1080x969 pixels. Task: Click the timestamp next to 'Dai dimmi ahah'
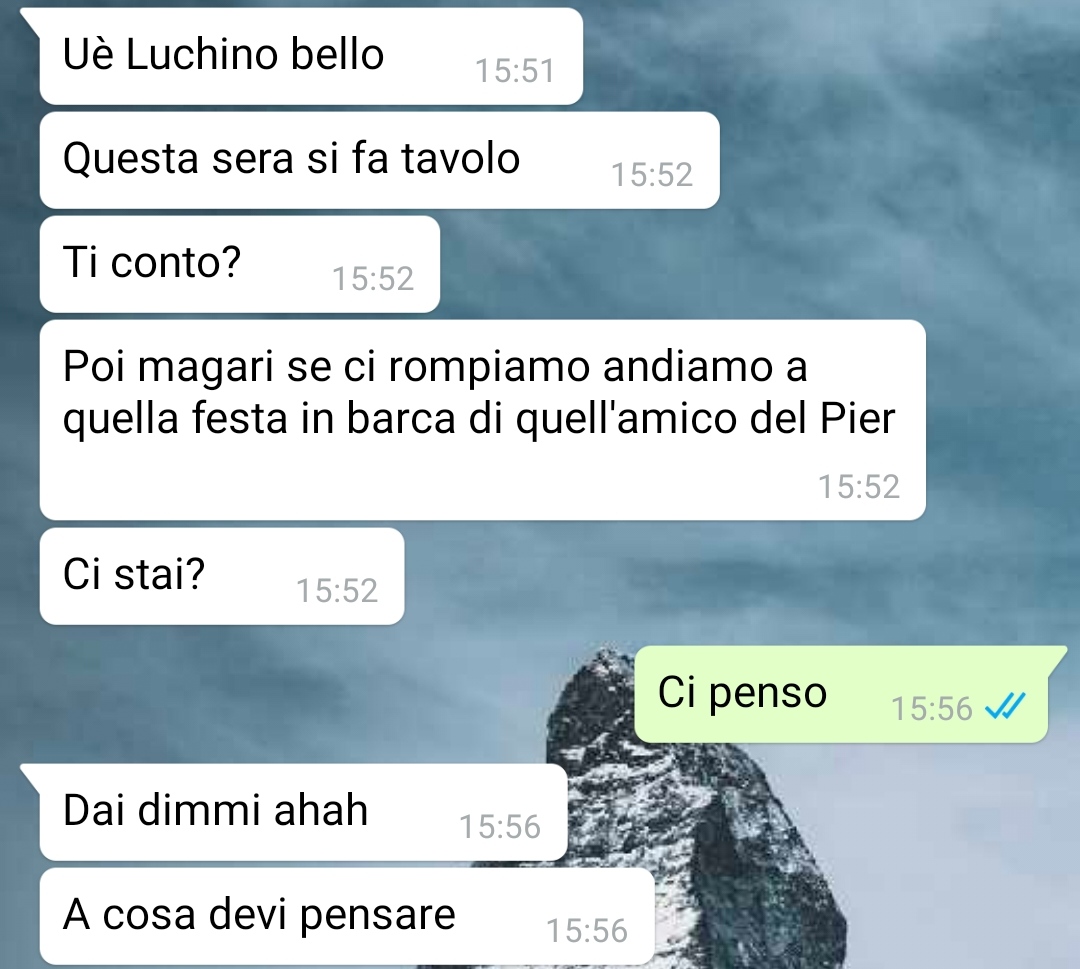tap(499, 827)
